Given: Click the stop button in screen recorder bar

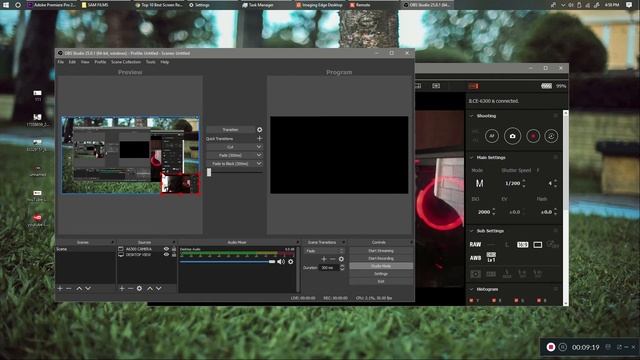Looking at the screenshot, I should [x=551, y=347].
